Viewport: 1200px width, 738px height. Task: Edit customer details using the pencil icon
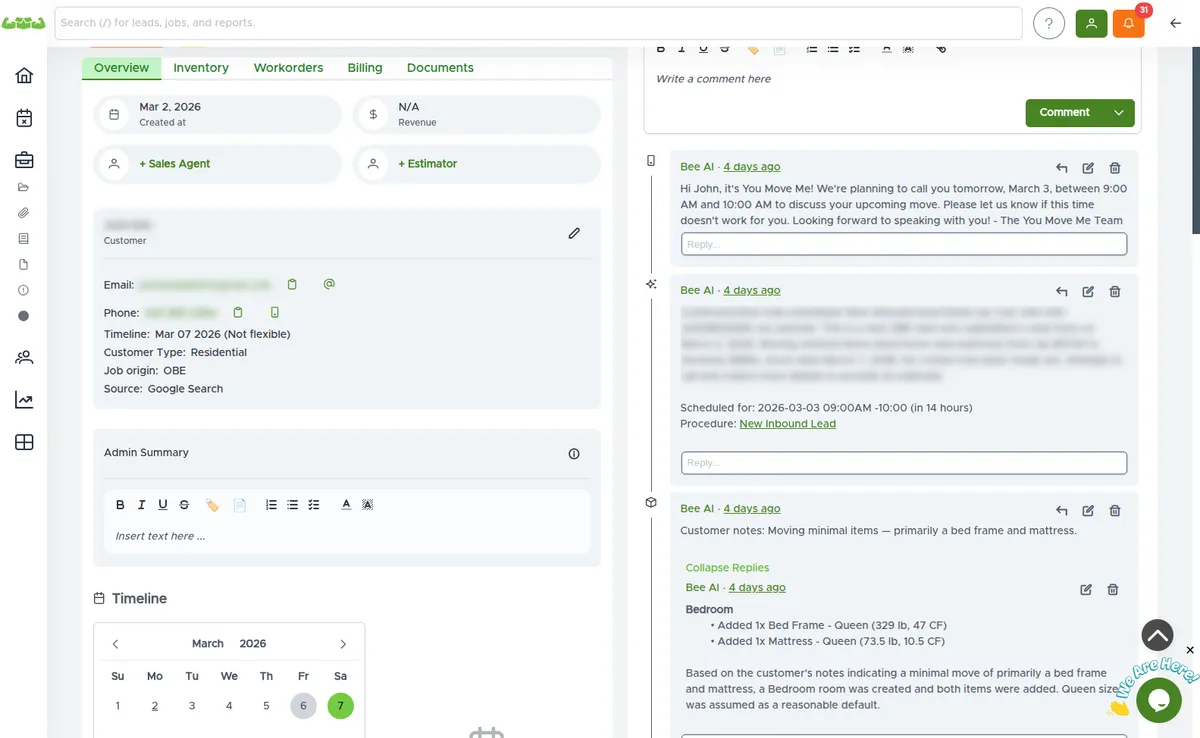[x=574, y=232]
